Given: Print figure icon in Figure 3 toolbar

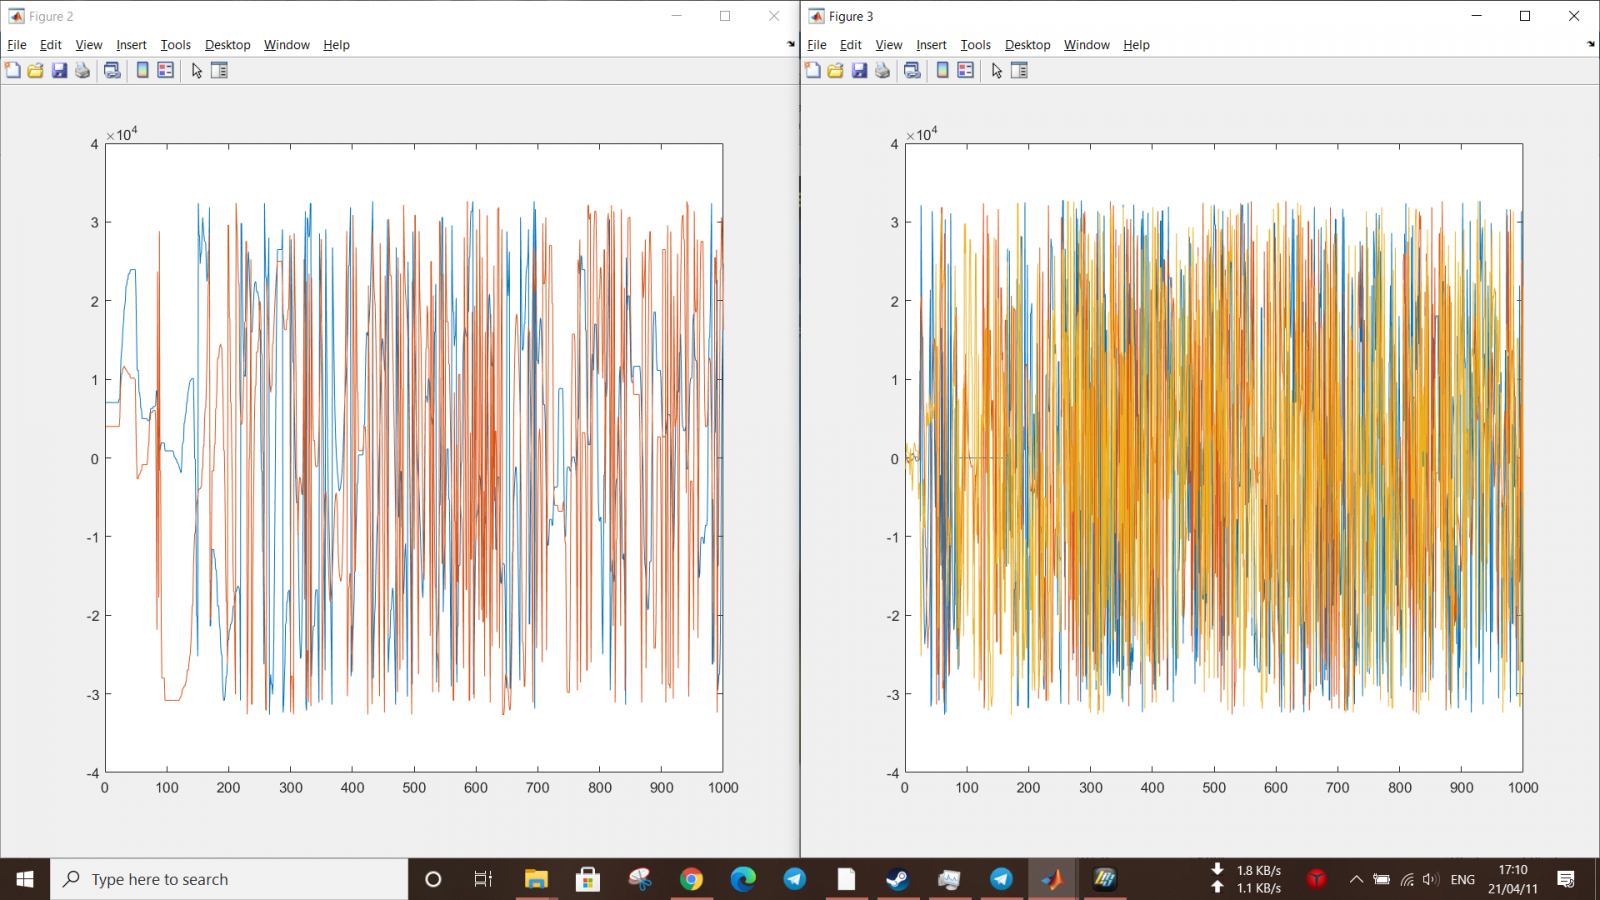Looking at the screenshot, I should click(x=882, y=70).
